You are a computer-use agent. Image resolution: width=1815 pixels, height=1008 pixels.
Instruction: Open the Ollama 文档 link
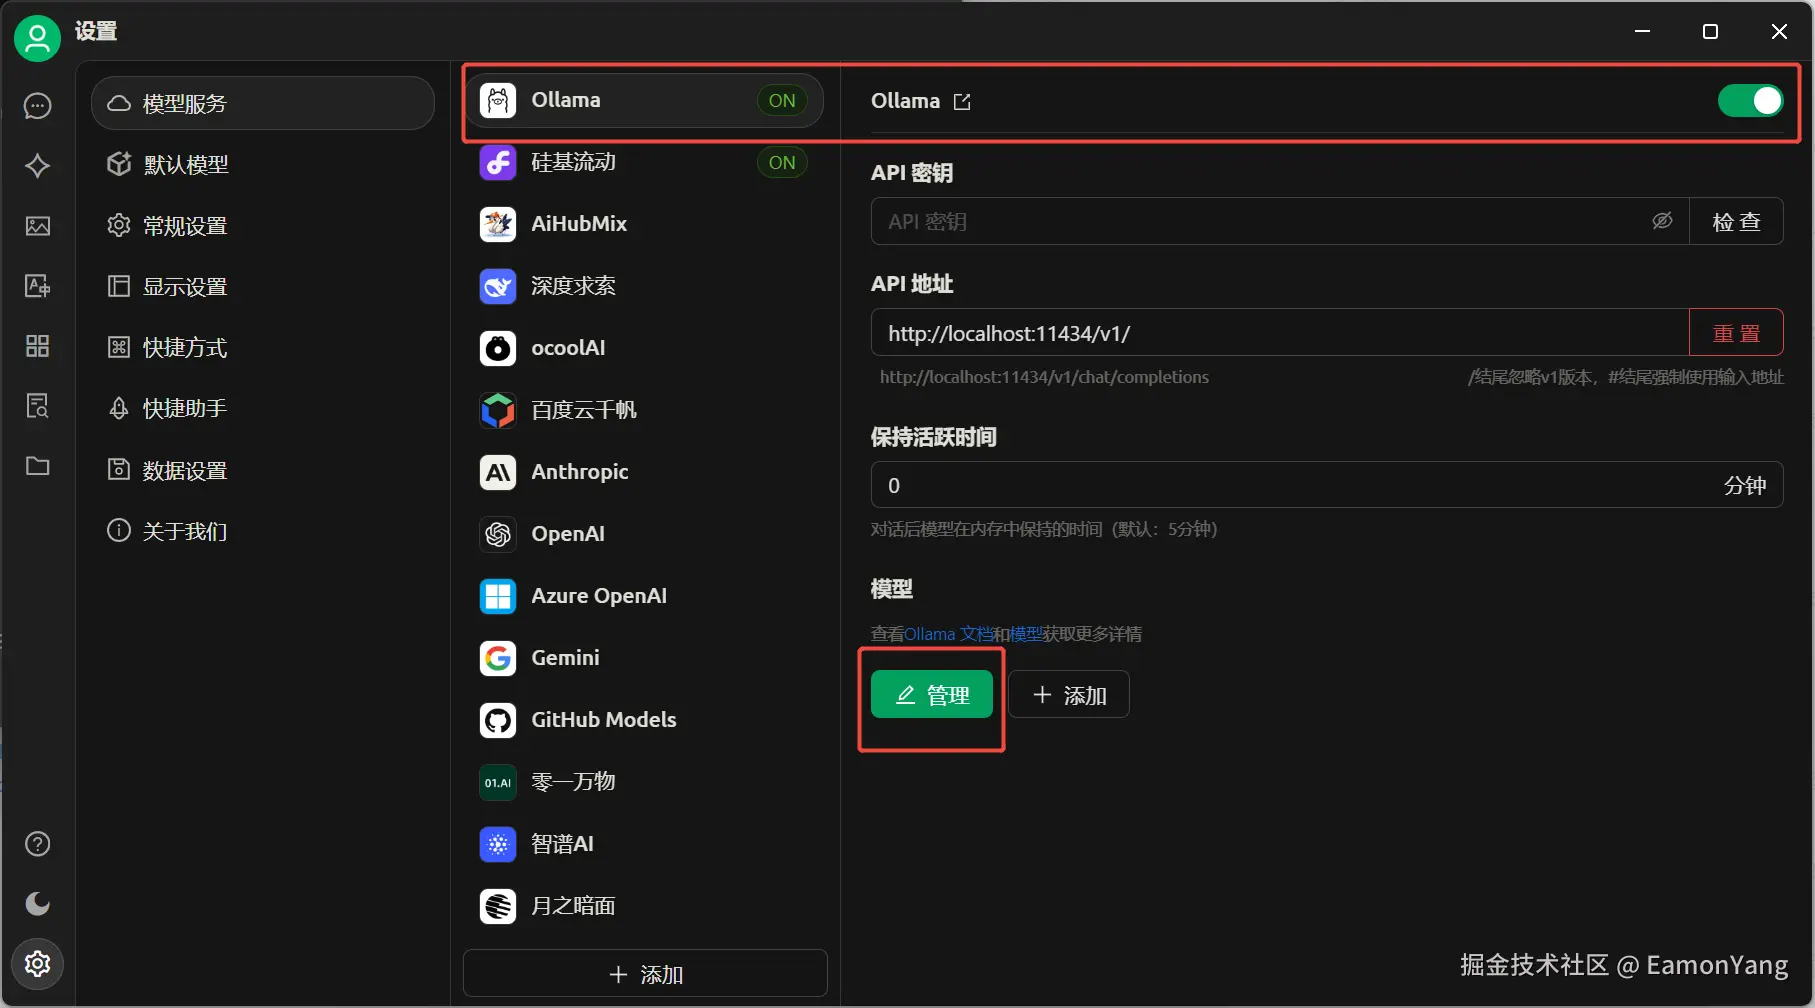949,634
